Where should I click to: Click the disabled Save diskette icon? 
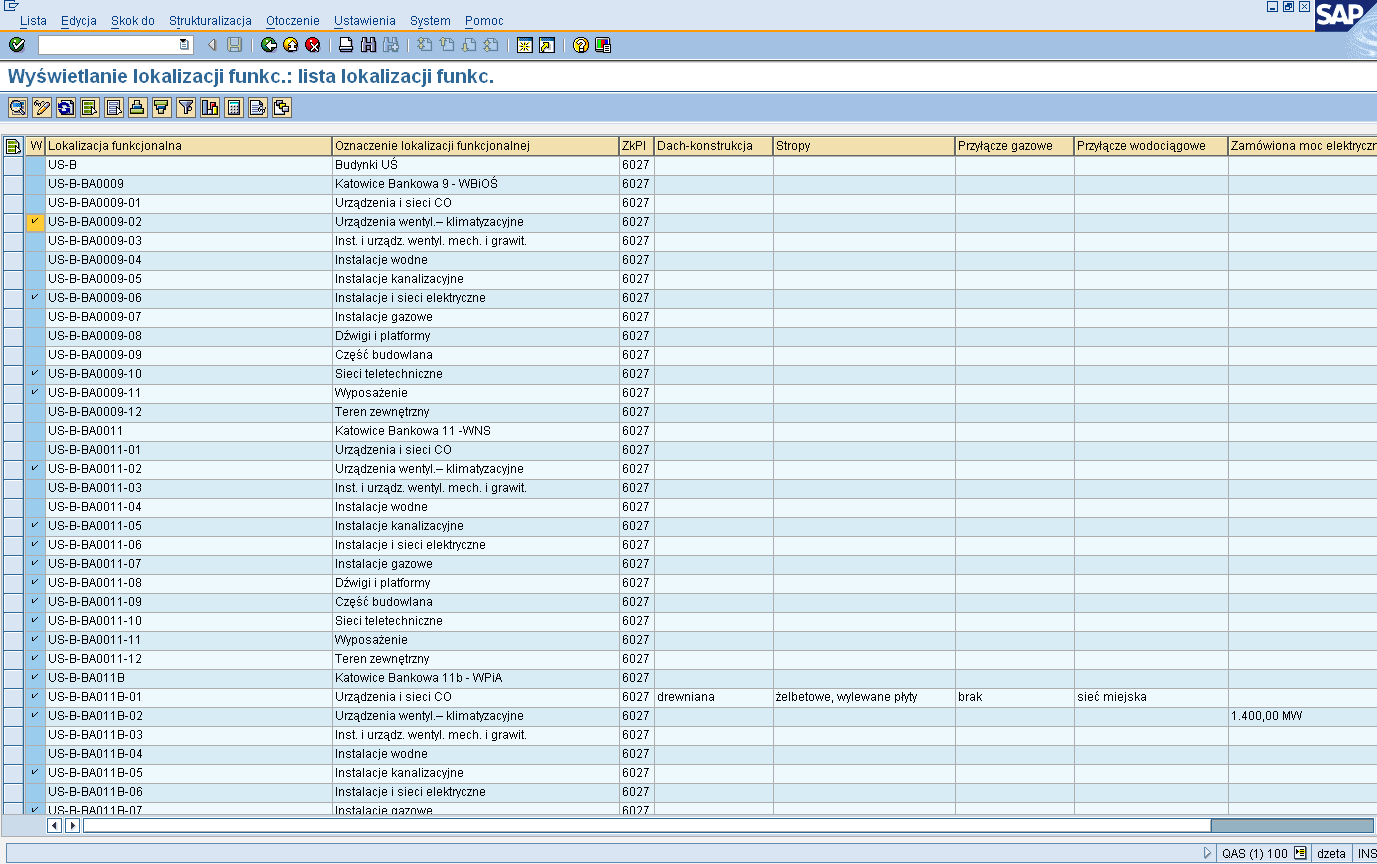pos(234,45)
